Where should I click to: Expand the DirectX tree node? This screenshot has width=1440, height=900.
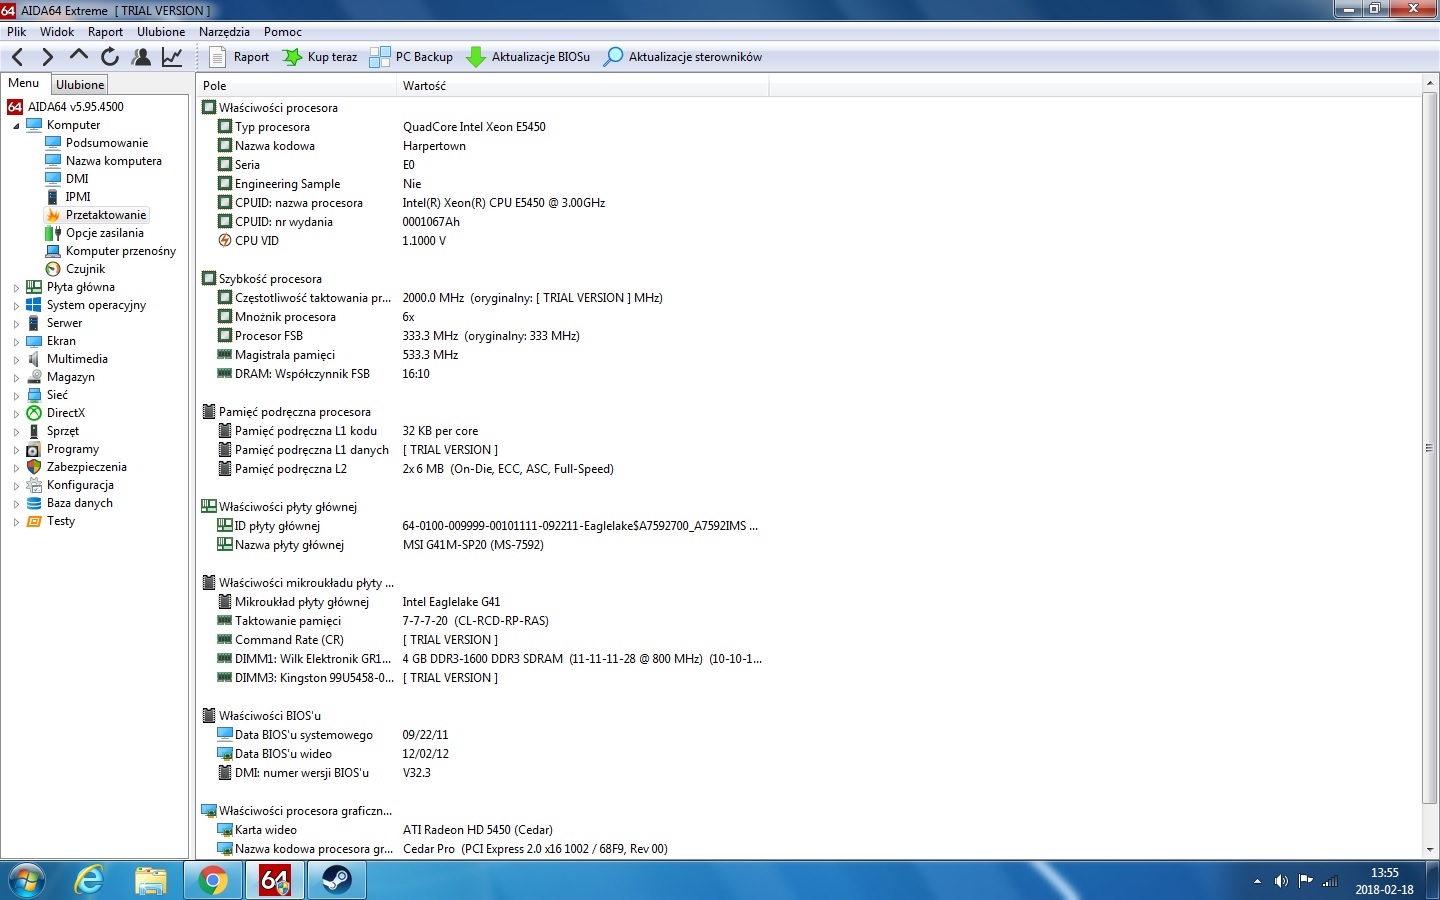pyautogui.click(x=16, y=414)
